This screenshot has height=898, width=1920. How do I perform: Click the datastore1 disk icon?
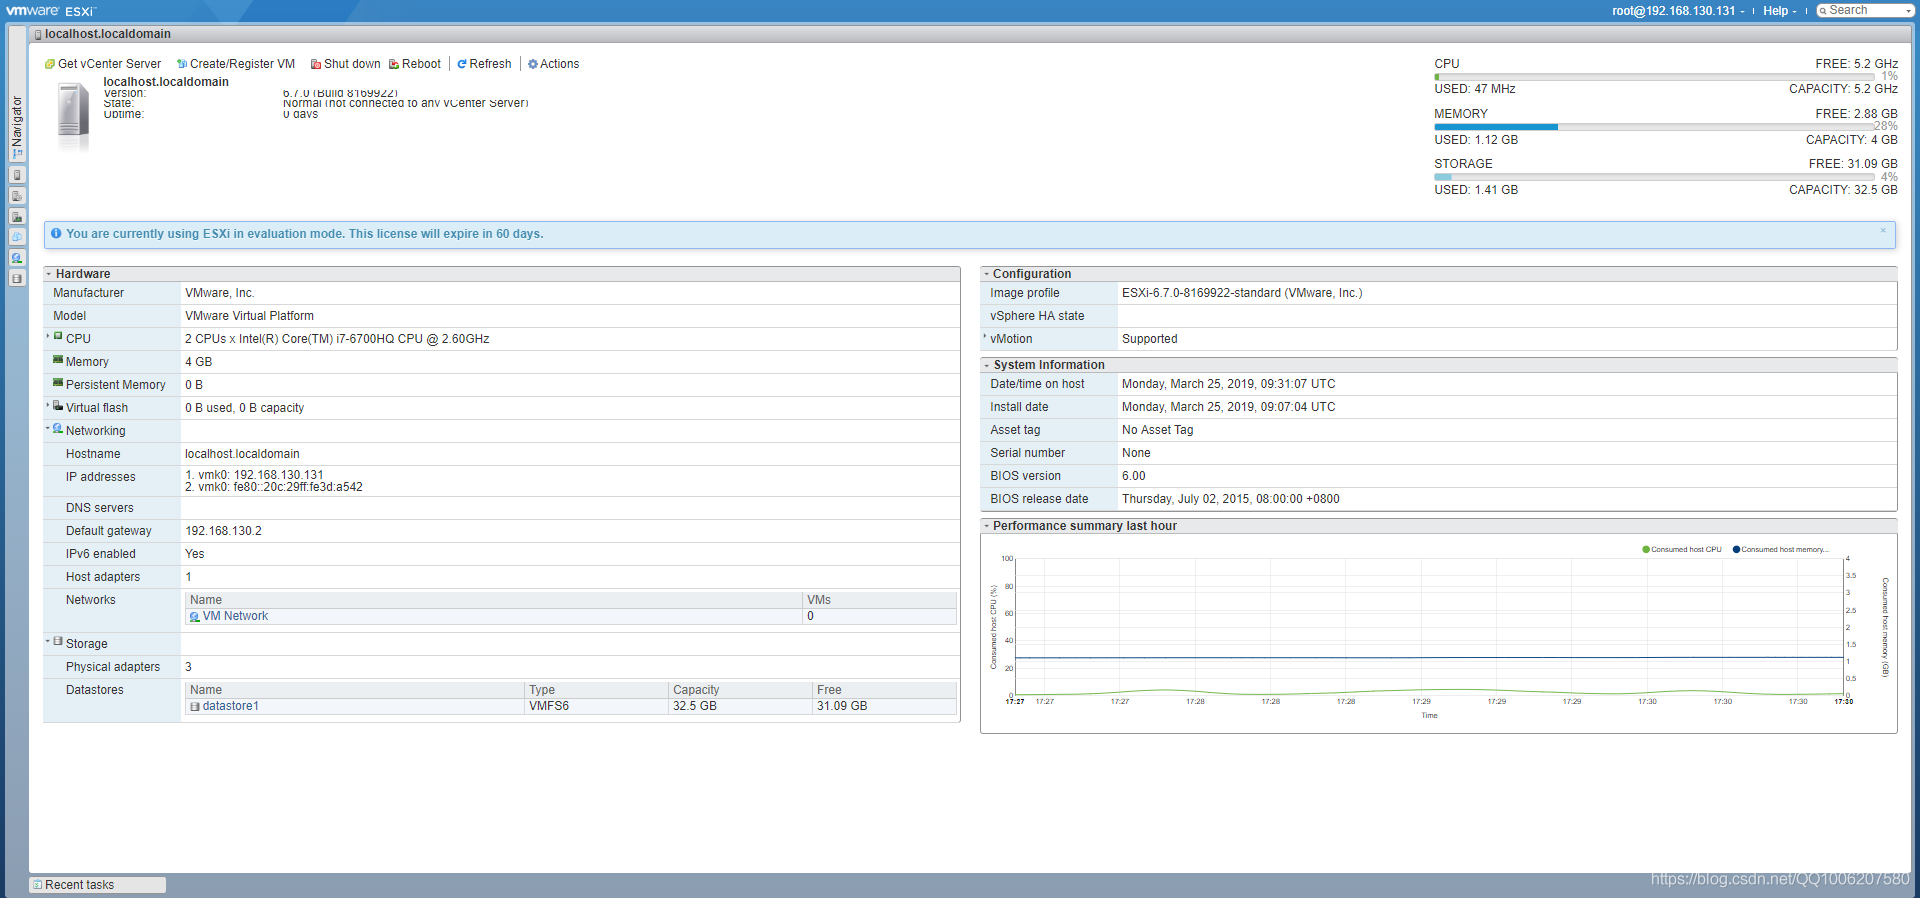point(194,707)
